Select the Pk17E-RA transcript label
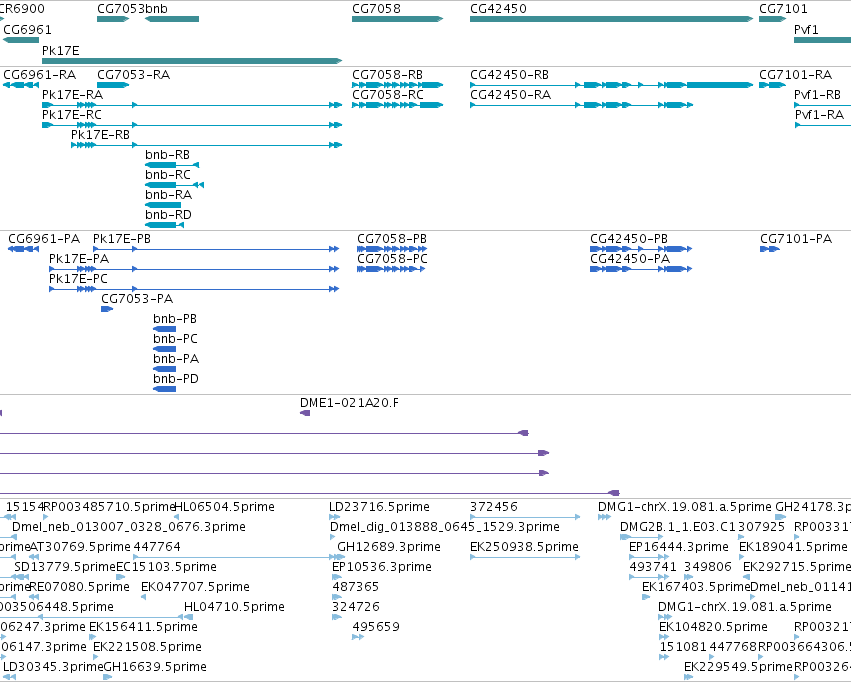851x682 pixels. pyautogui.click(x=72, y=95)
